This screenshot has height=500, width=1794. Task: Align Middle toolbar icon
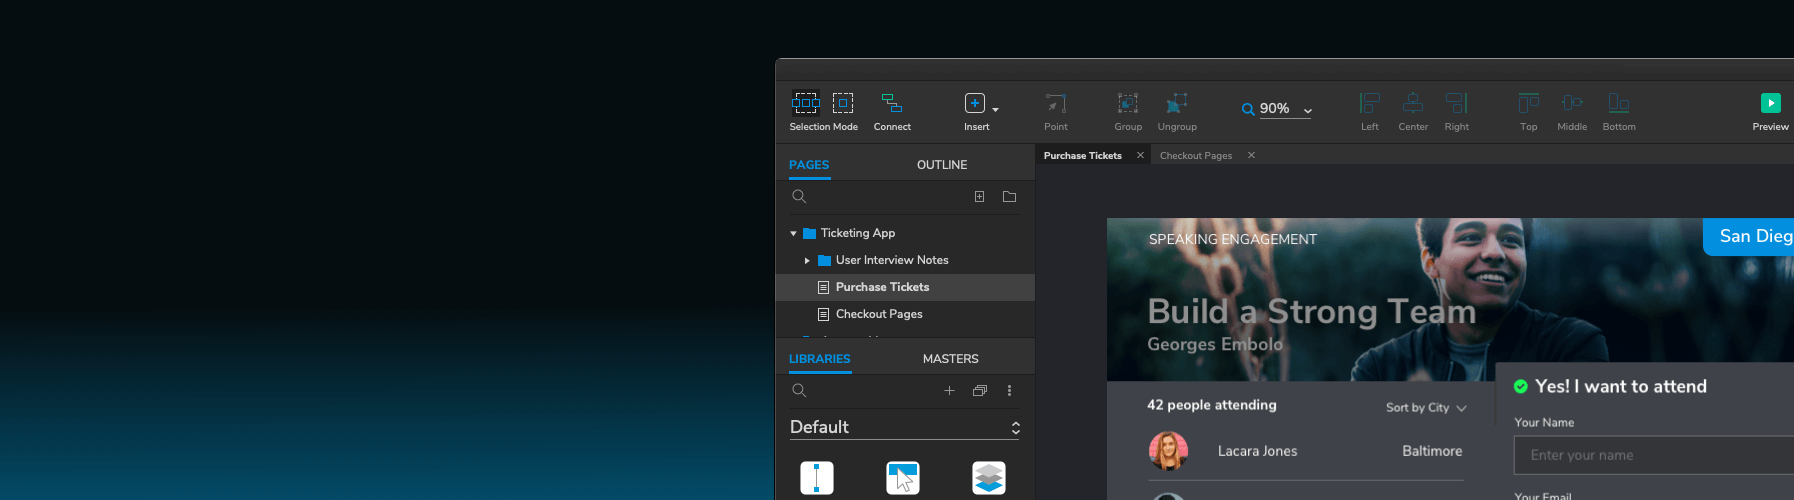point(1572,103)
